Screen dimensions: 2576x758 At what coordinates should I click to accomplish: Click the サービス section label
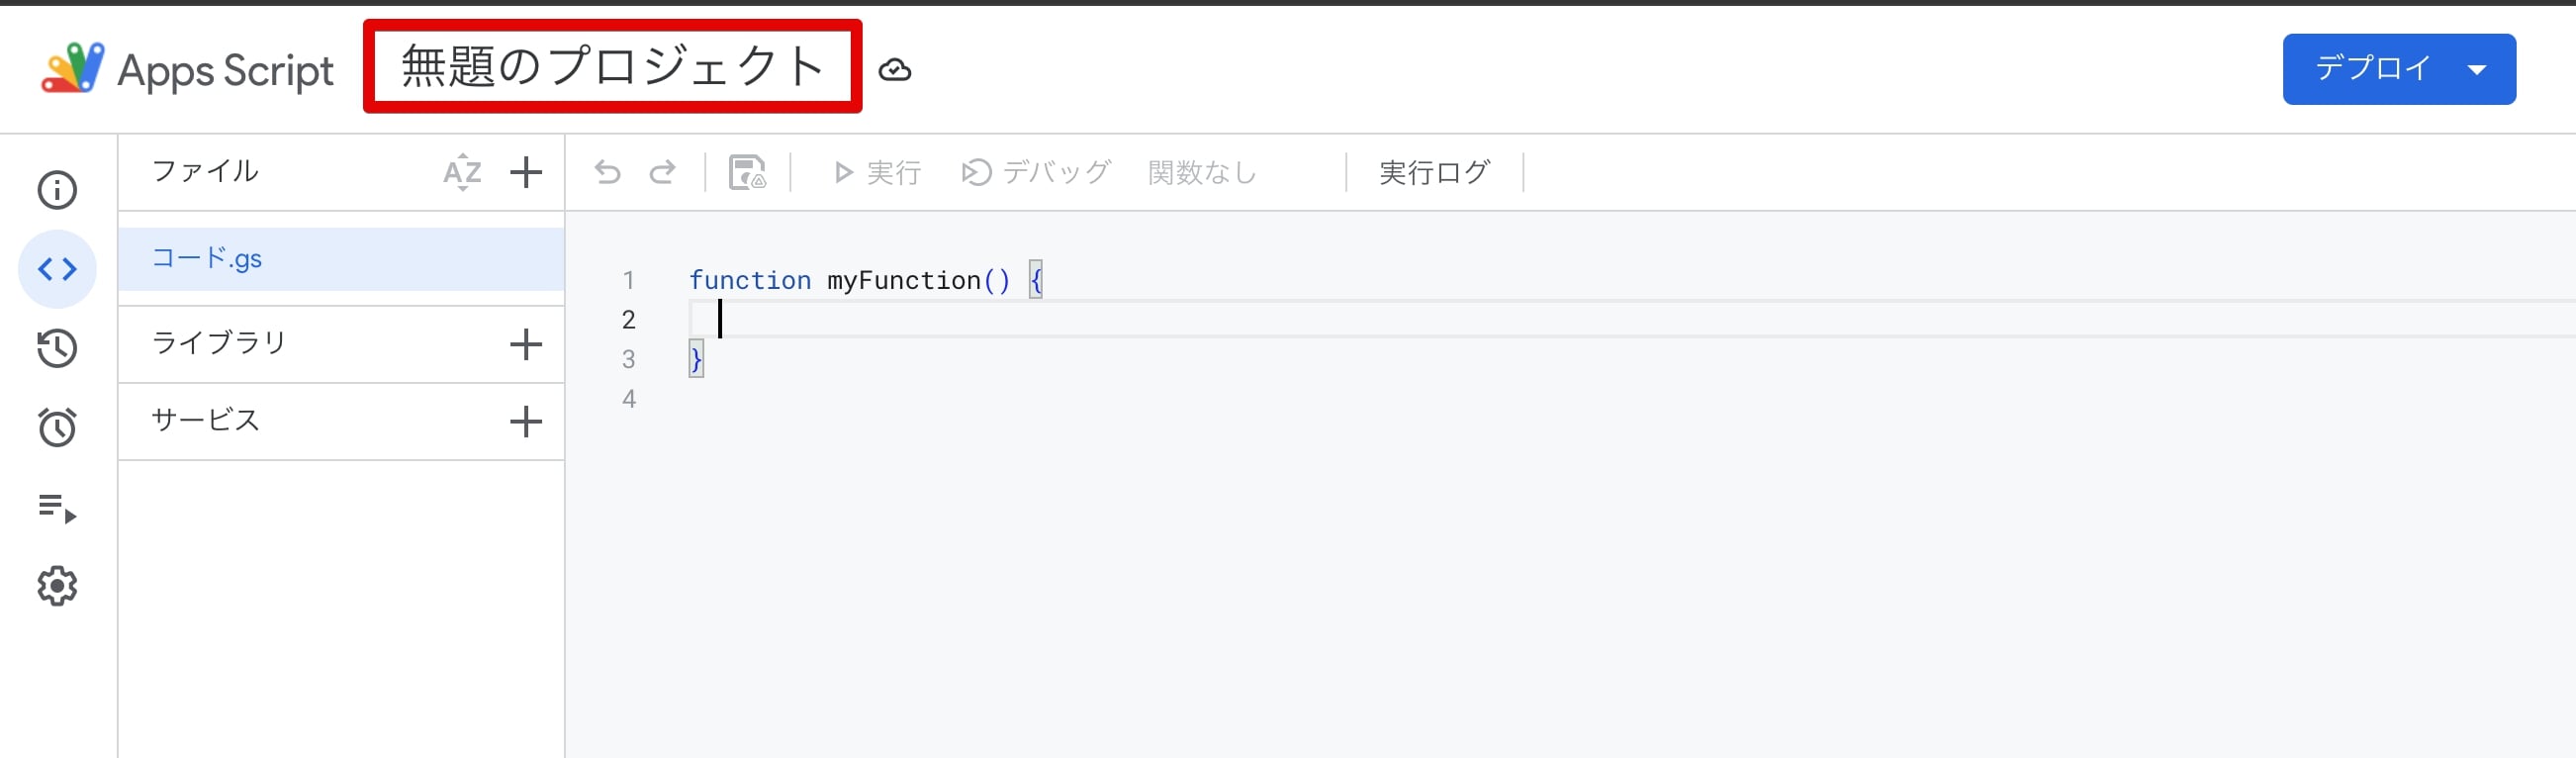[205, 420]
